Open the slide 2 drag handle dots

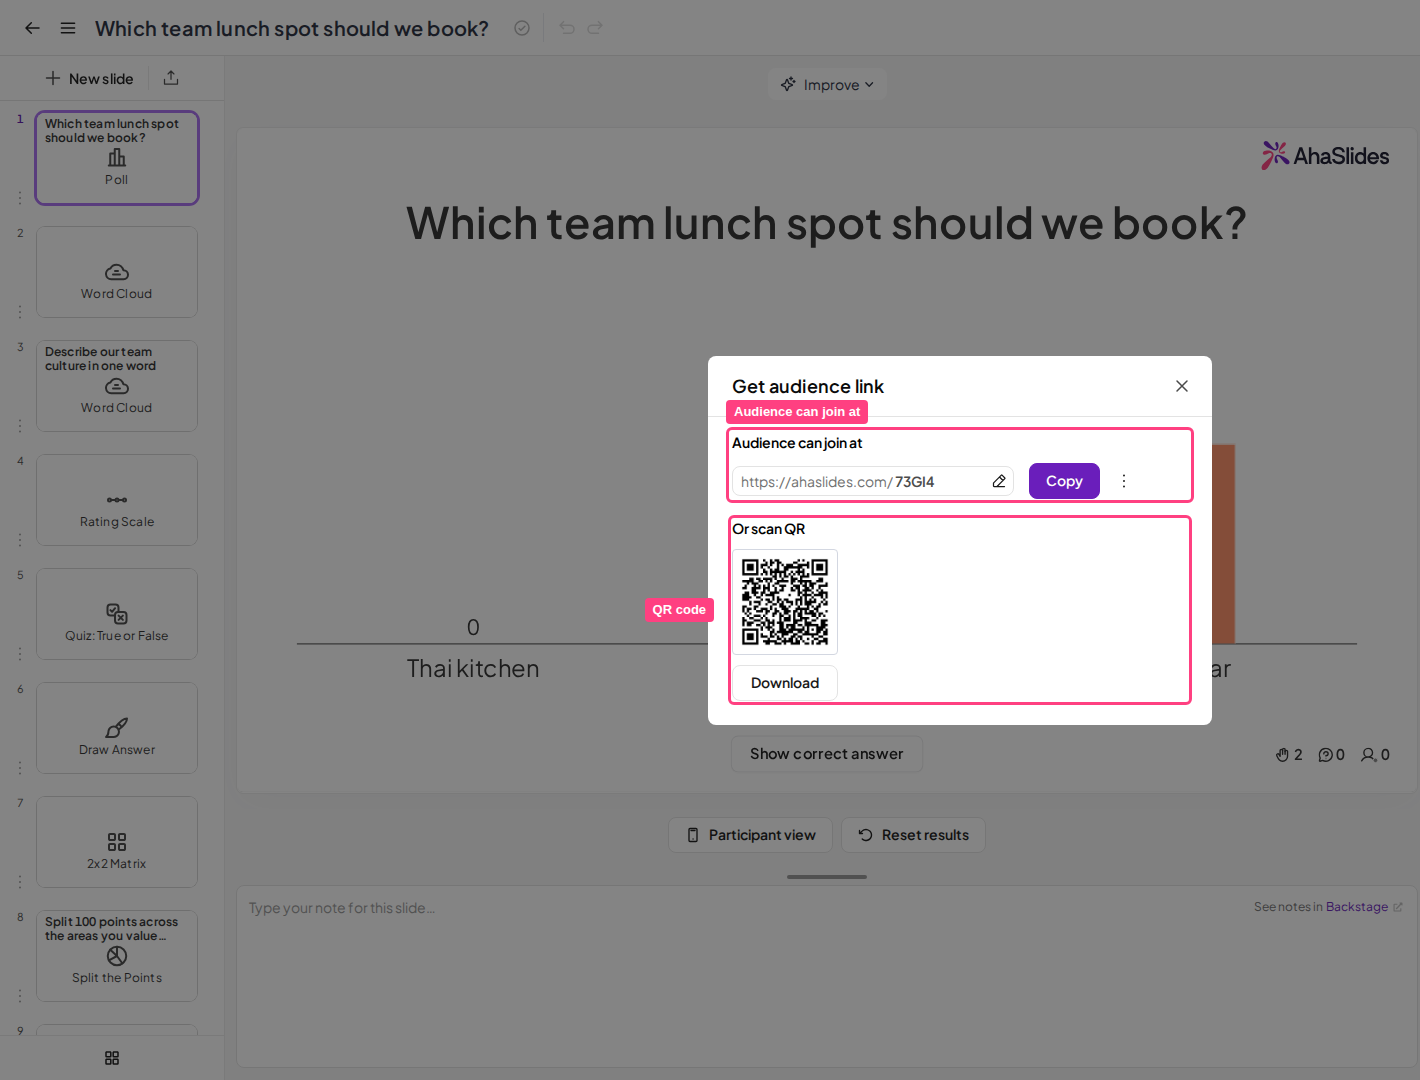20,312
